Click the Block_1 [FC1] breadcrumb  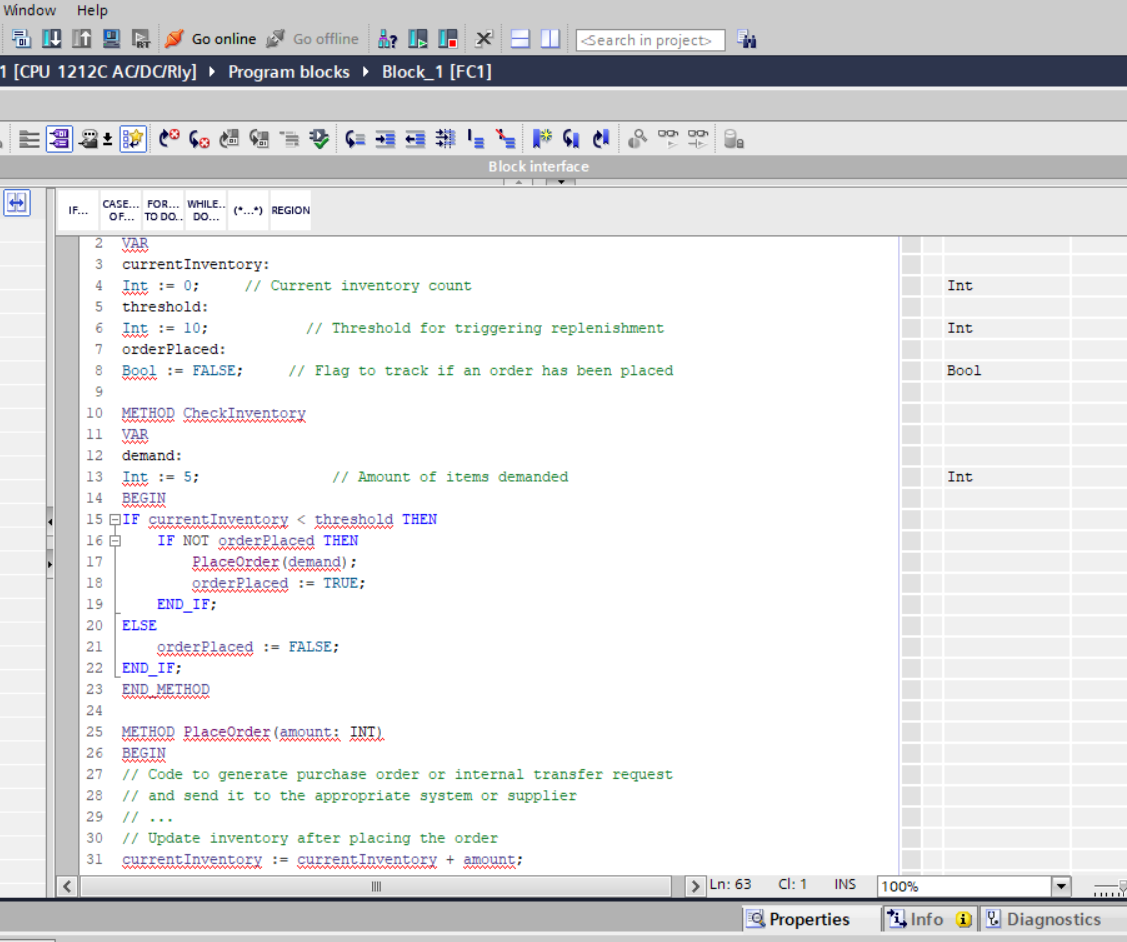tap(436, 72)
